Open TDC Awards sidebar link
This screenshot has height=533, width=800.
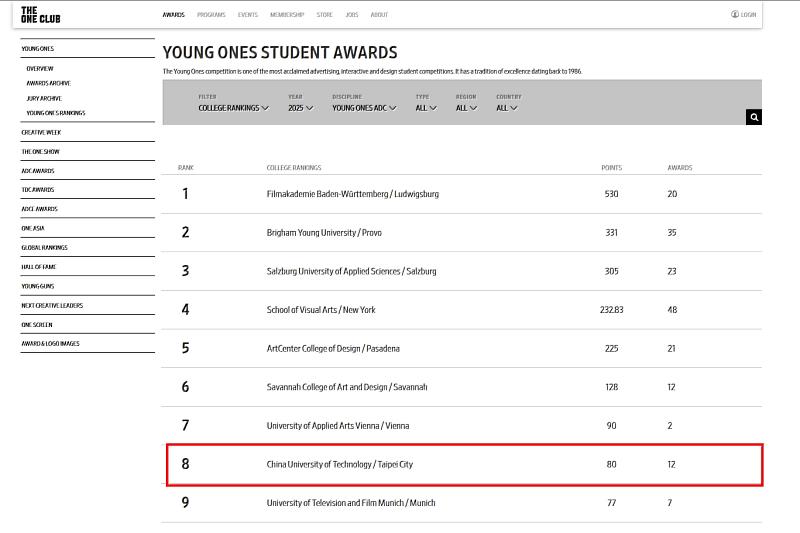[38, 190]
